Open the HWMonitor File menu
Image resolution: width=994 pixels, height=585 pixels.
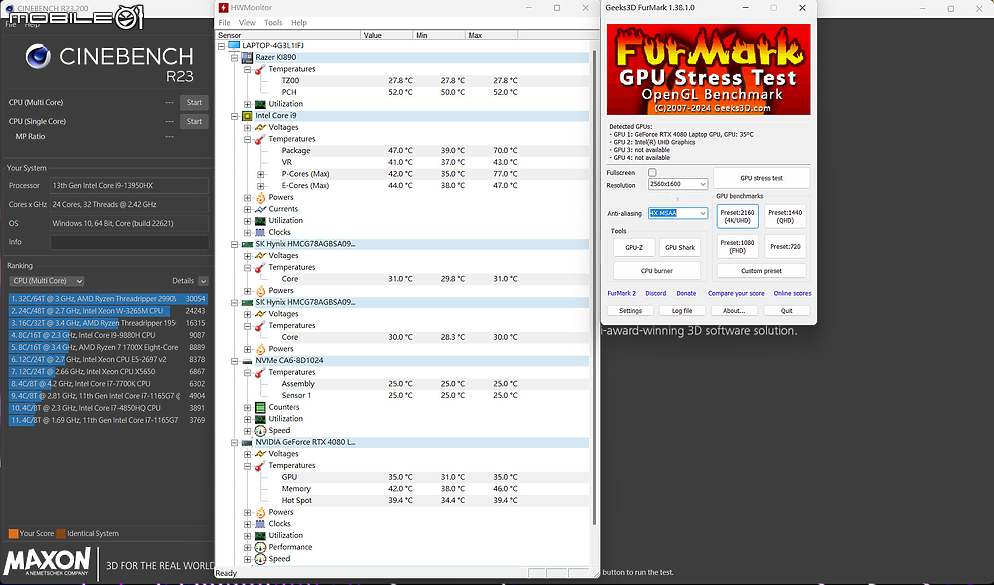coord(224,23)
